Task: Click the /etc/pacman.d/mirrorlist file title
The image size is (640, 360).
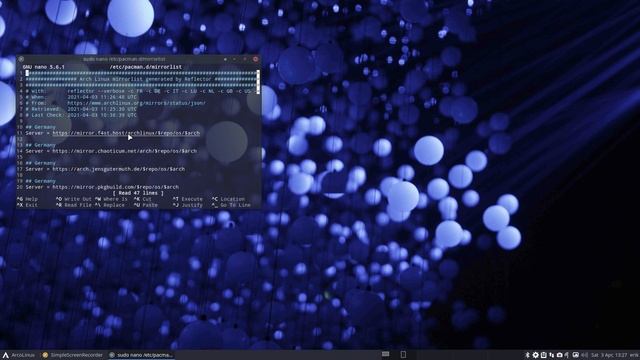Action: 146,67
